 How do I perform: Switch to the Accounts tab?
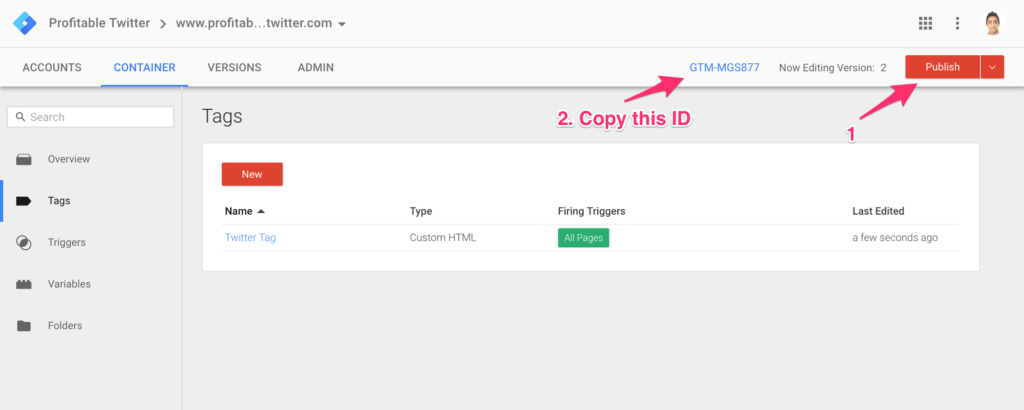click(x=52, y=67)
